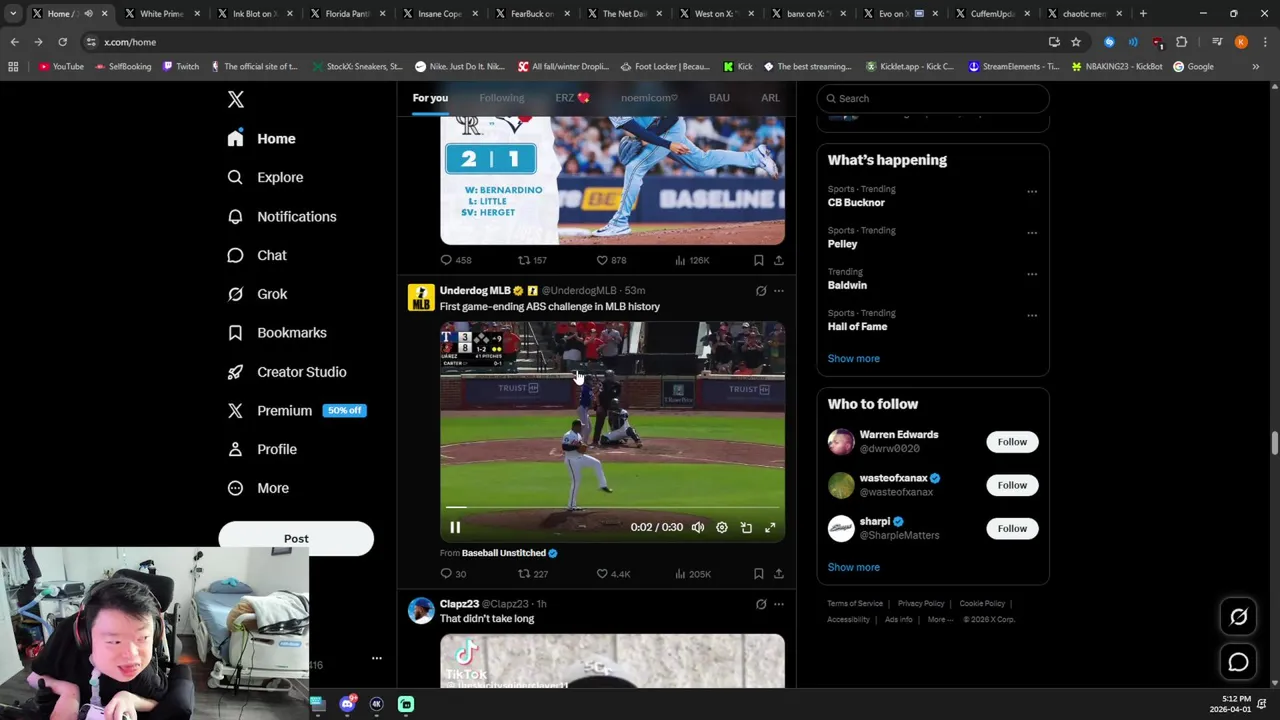The image size is (1280, 720).
Task: Switch to the For you tab
Action: [x=430, y=98]
